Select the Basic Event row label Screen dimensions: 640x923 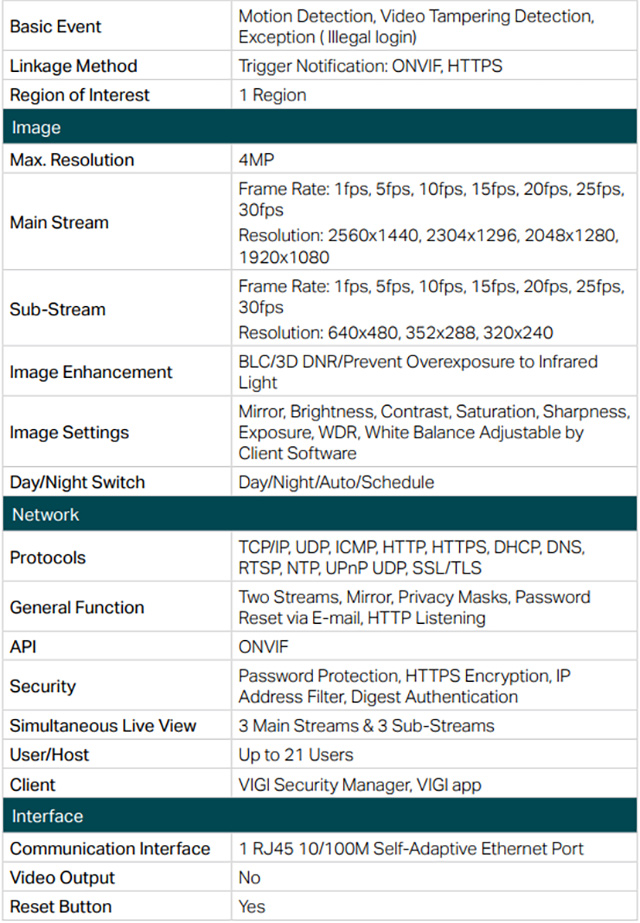pos(55,26)
